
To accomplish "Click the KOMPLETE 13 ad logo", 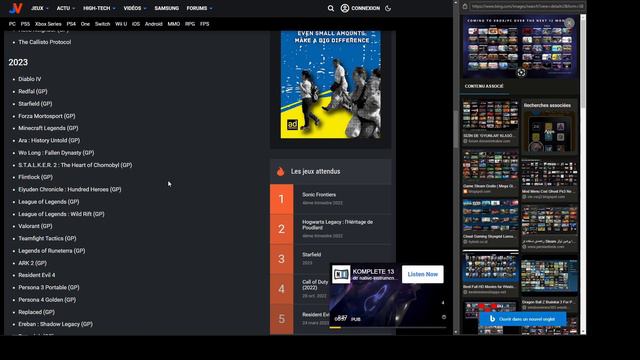I will point(341,274).
